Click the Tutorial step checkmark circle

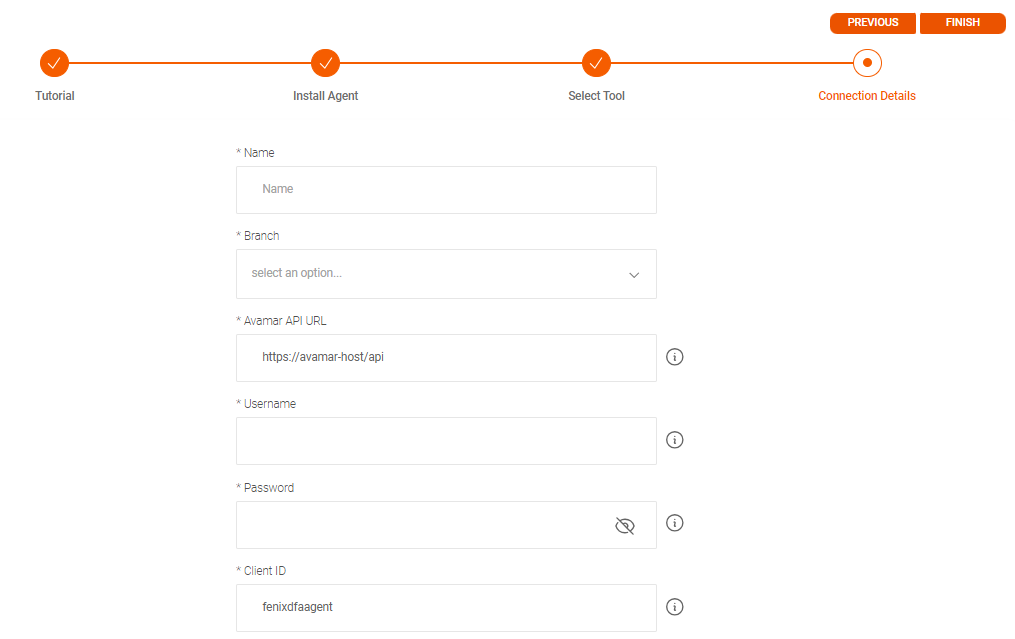54,63
